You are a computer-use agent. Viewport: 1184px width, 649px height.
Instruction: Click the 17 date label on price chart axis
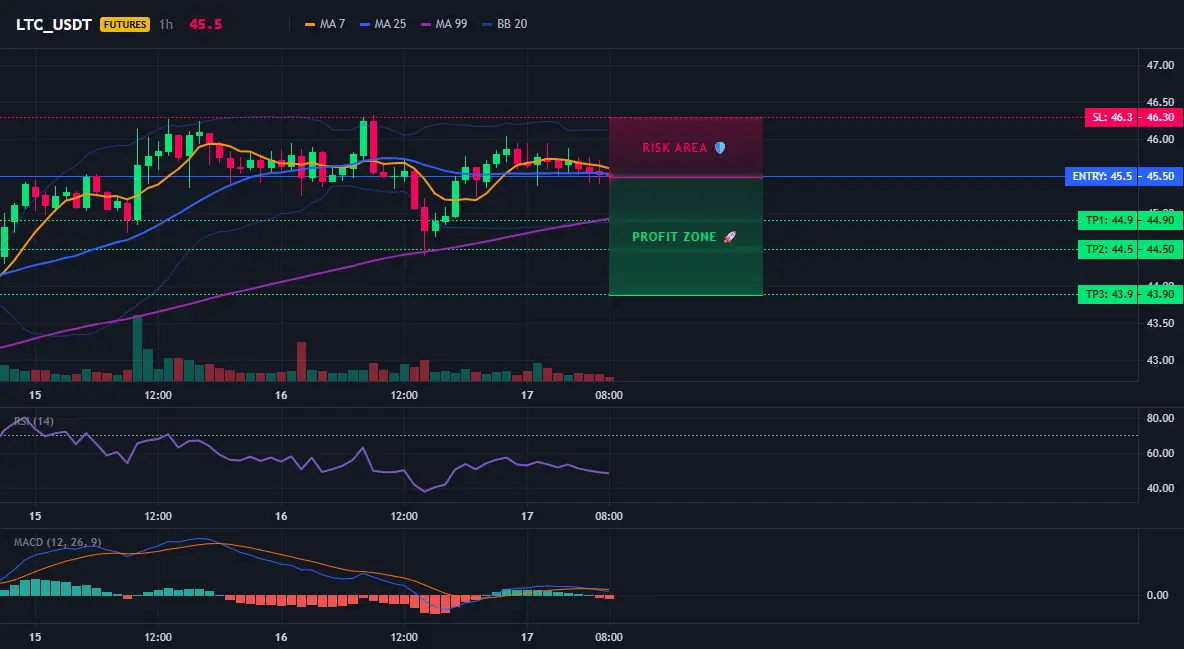click(x=527, y=395)
